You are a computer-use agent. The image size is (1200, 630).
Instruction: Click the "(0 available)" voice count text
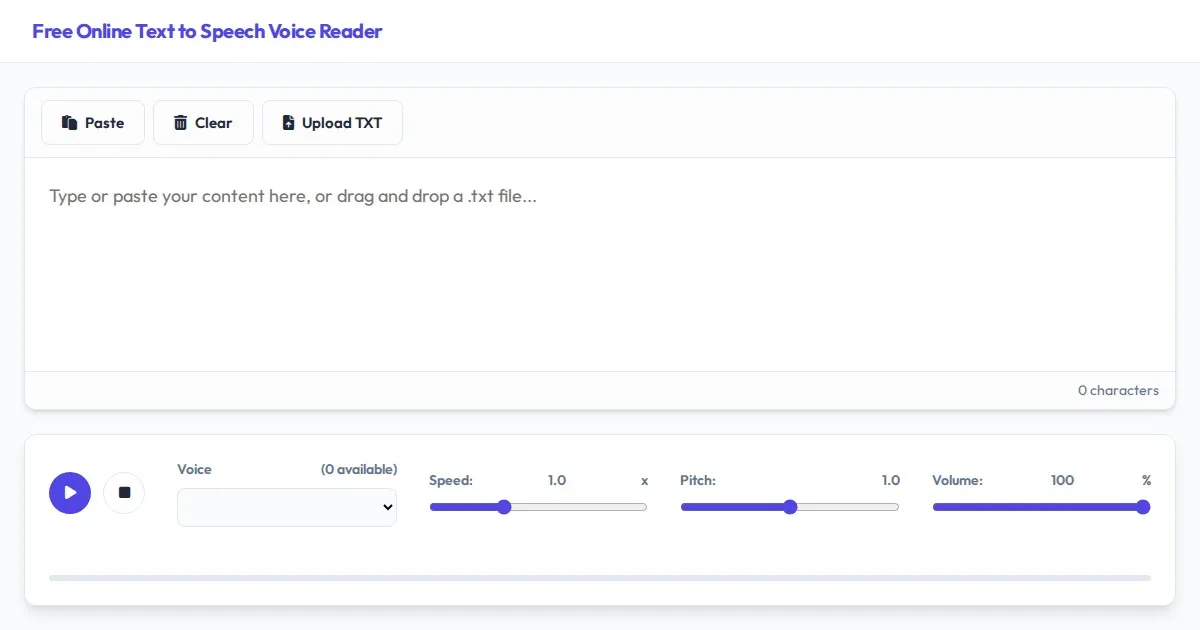pyautogui.click(x=358, y=469)
